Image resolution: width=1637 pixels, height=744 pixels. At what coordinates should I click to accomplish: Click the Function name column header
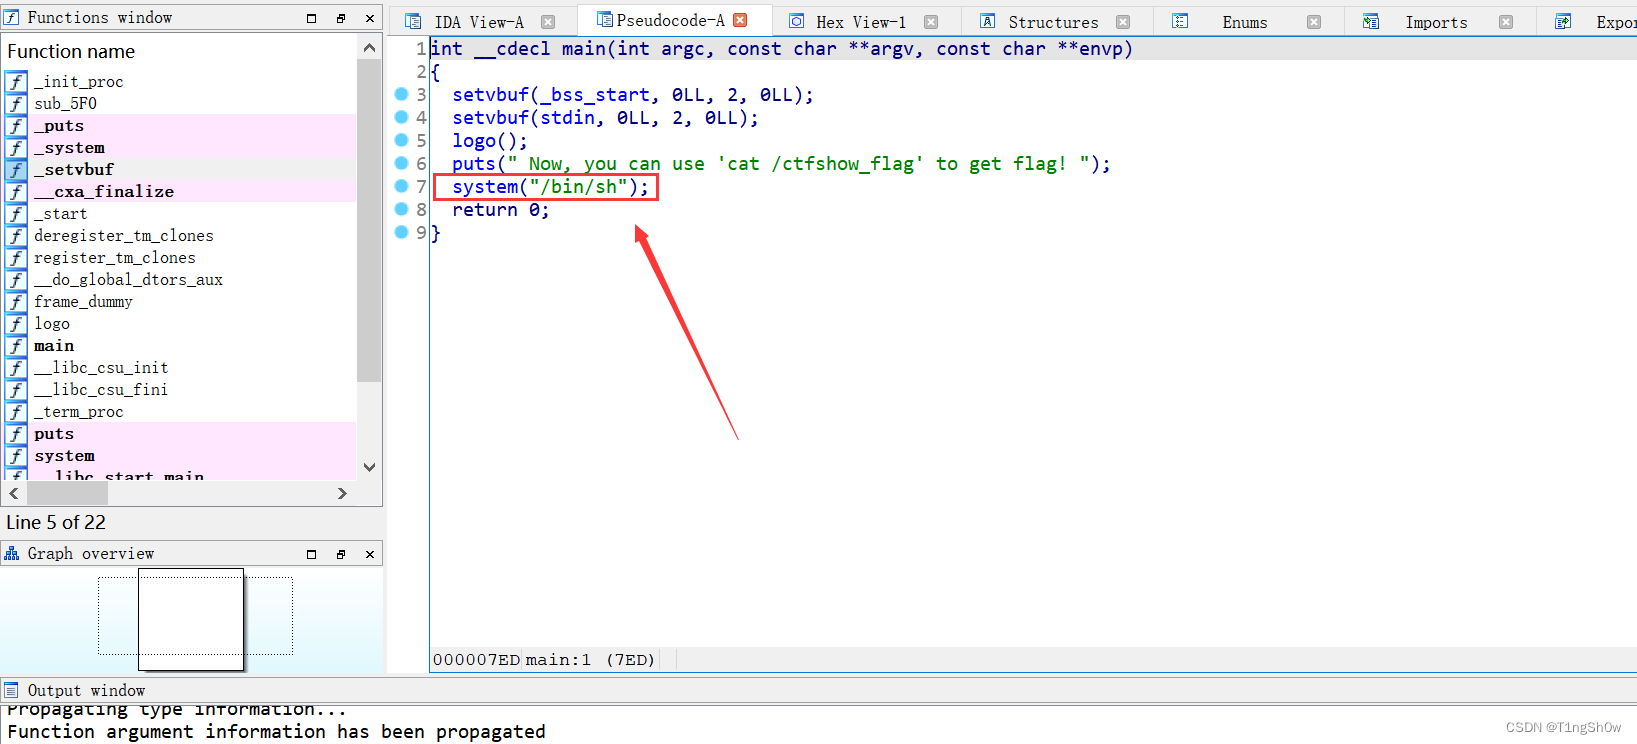pyautogui.click(x=71, y=51)
